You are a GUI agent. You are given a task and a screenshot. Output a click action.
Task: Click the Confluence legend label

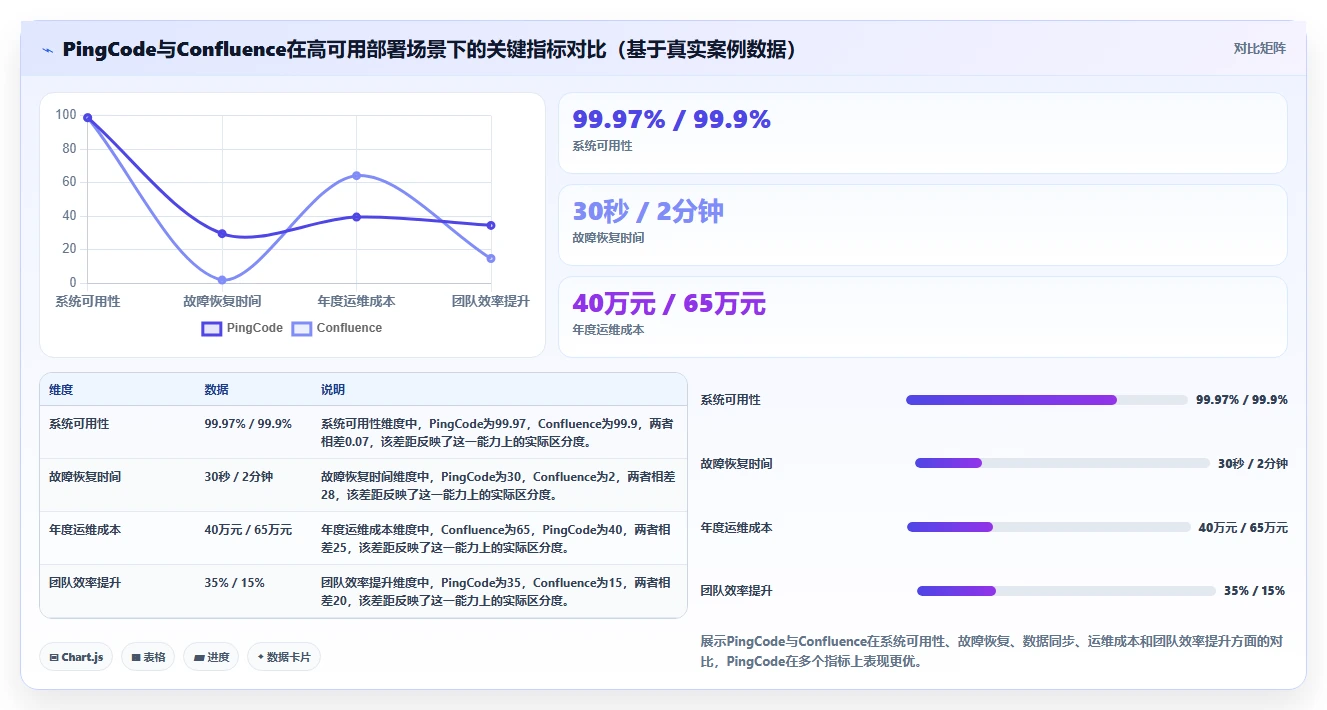[349, 328]
